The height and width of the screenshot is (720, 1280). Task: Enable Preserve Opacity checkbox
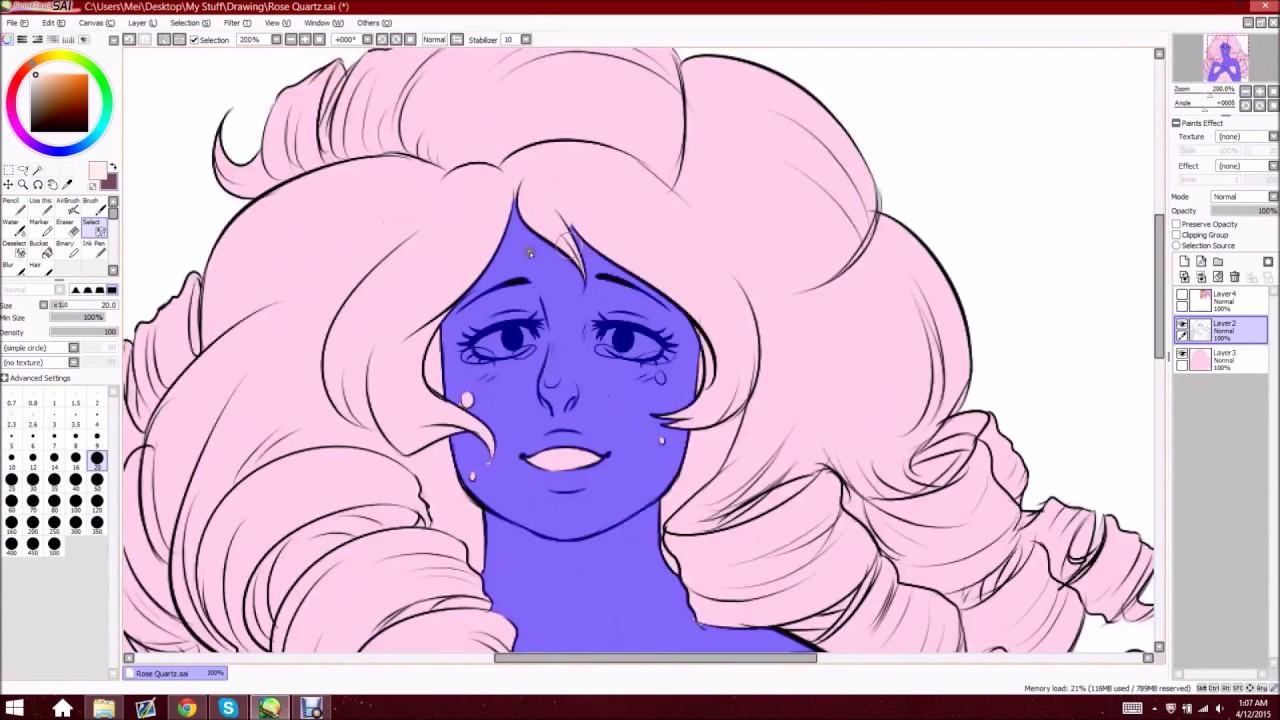[1176, 224]
